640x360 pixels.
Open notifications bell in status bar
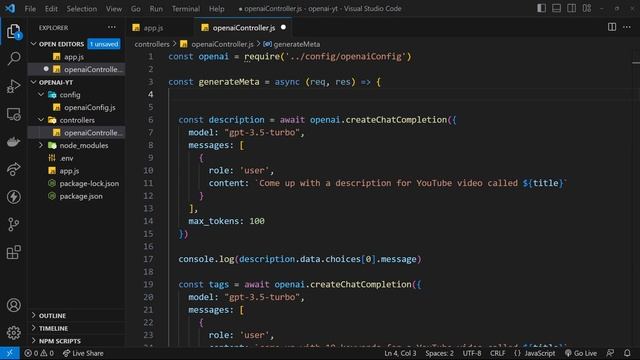(x=627, y=353)
